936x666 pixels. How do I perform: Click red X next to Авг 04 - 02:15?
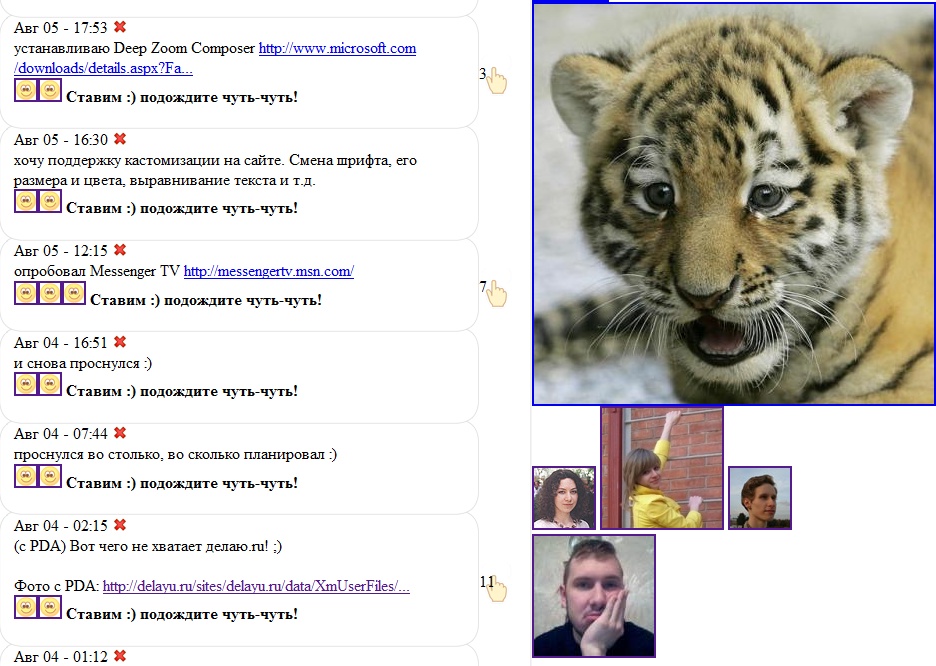(x=120, y=525)
